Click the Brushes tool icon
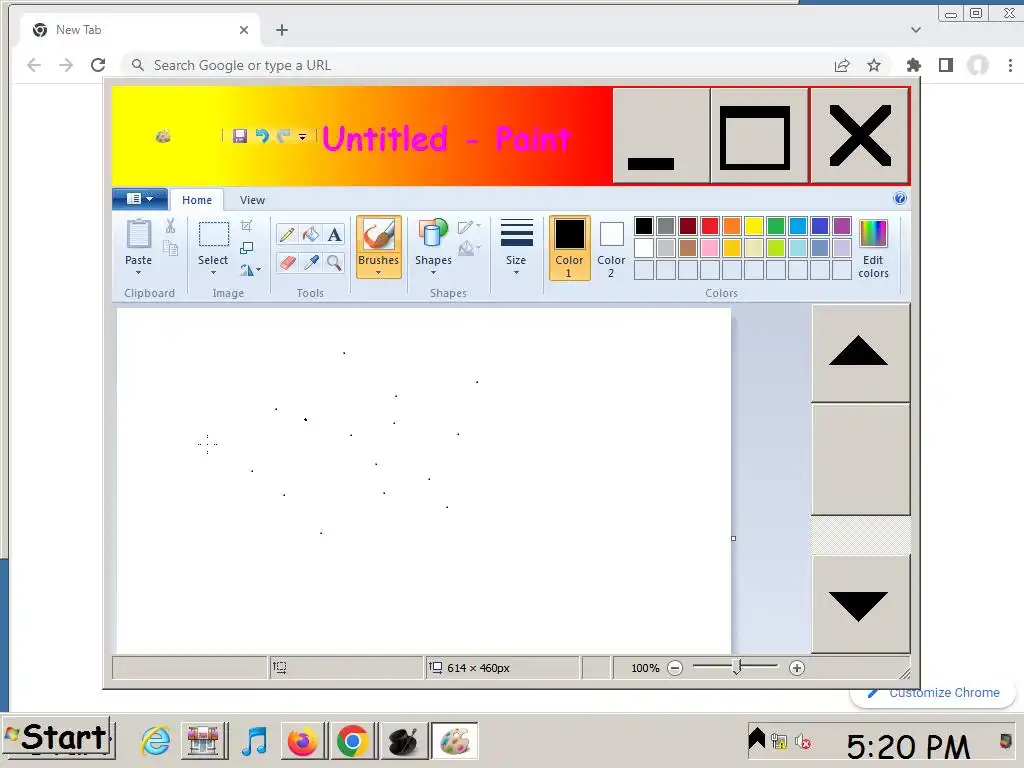 click(x=378, y=234)
